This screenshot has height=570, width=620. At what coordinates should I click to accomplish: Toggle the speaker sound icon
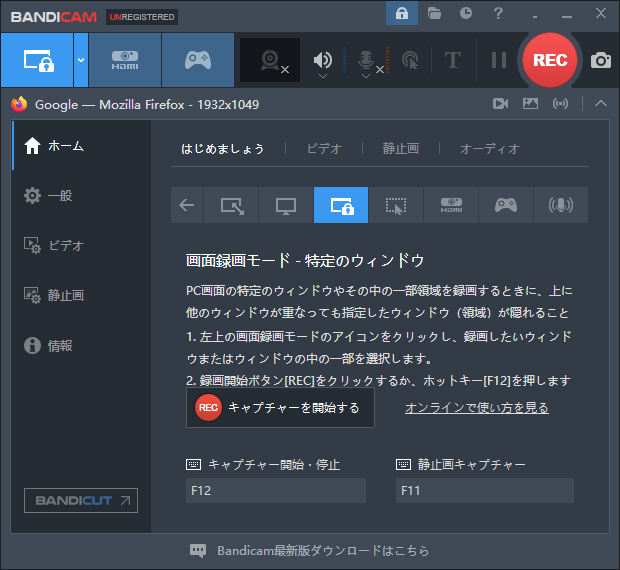coord(323,59)
